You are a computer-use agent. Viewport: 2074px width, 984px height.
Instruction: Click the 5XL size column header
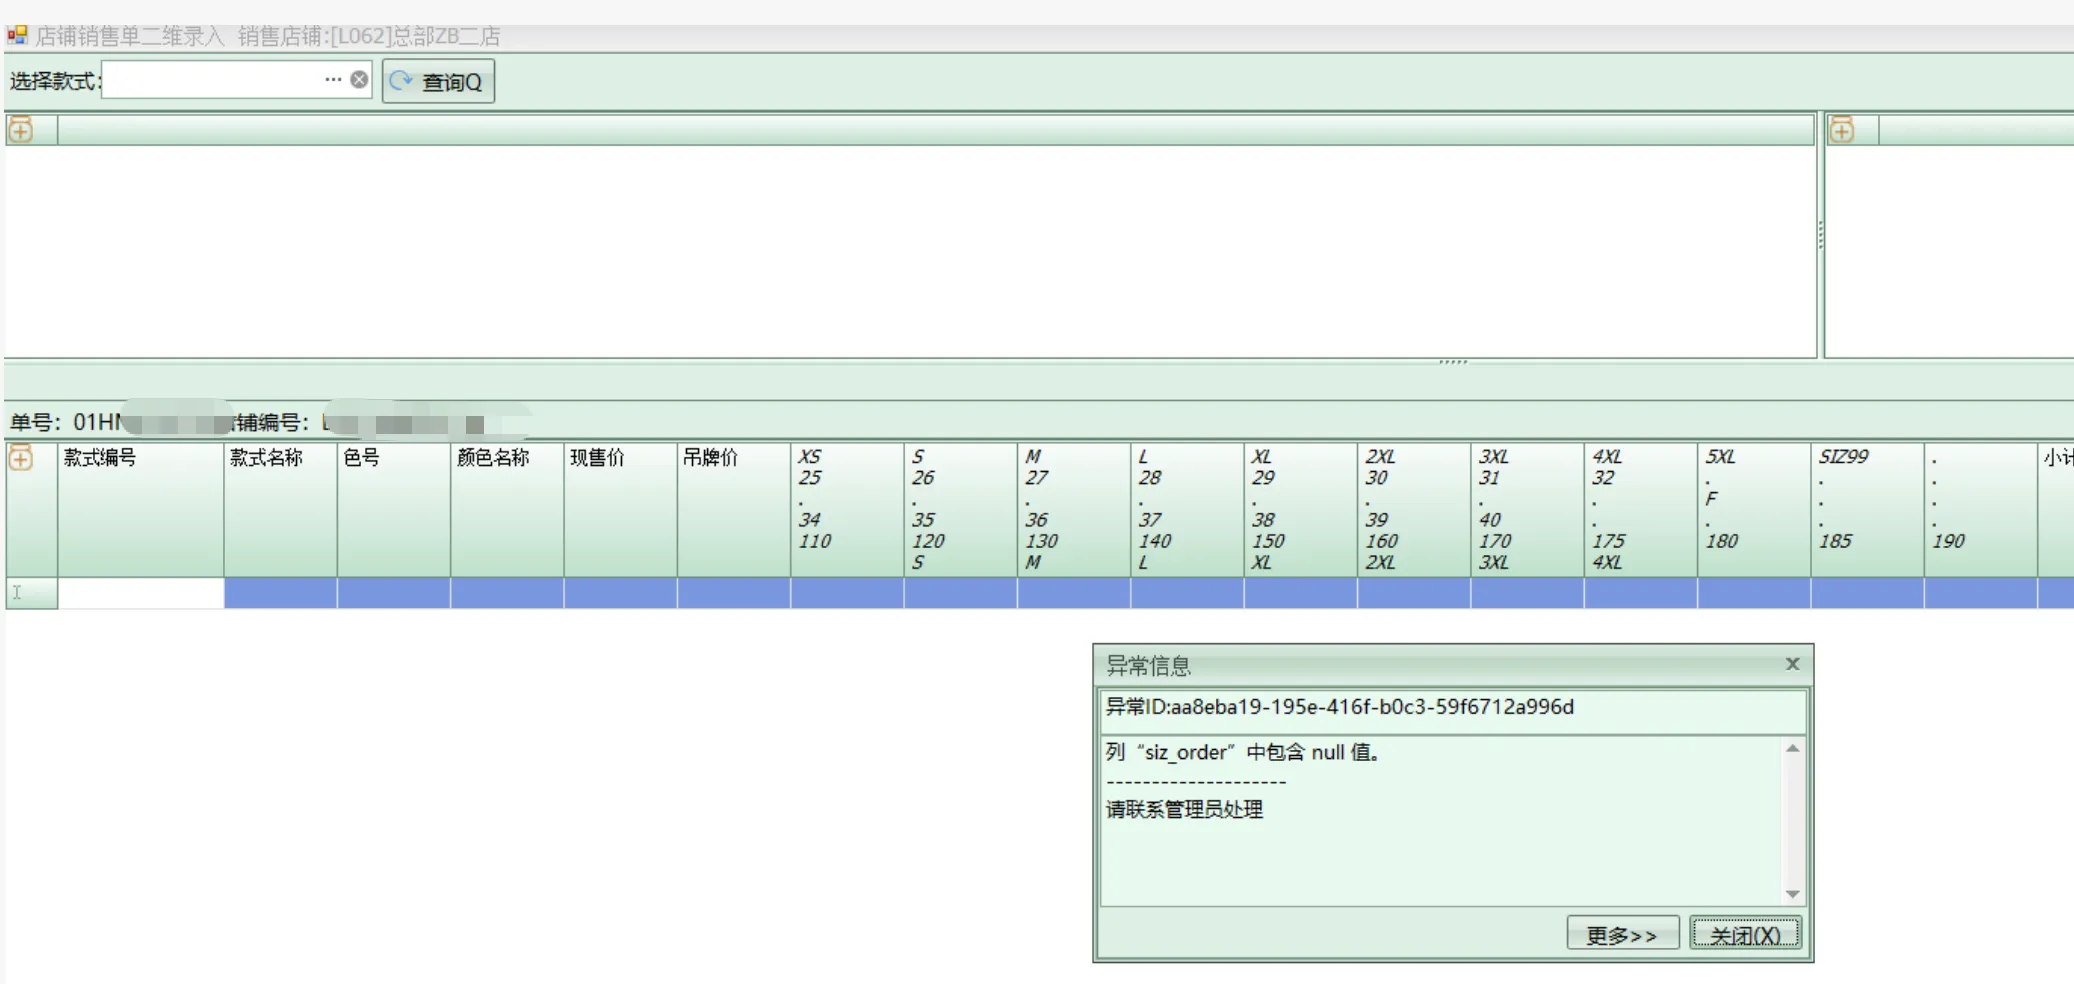[x=1754, y=509]
